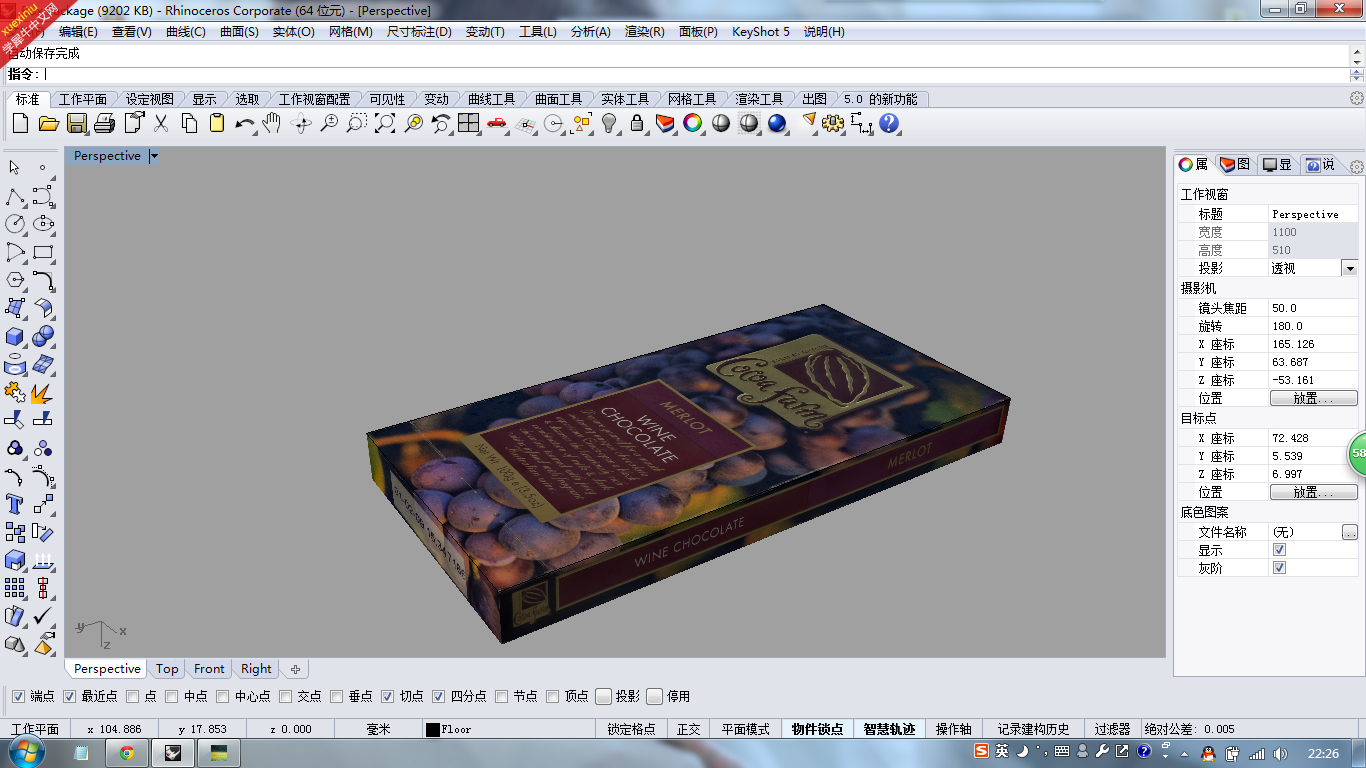
Task: Click the New file icon
Action: tap(20, 123)
